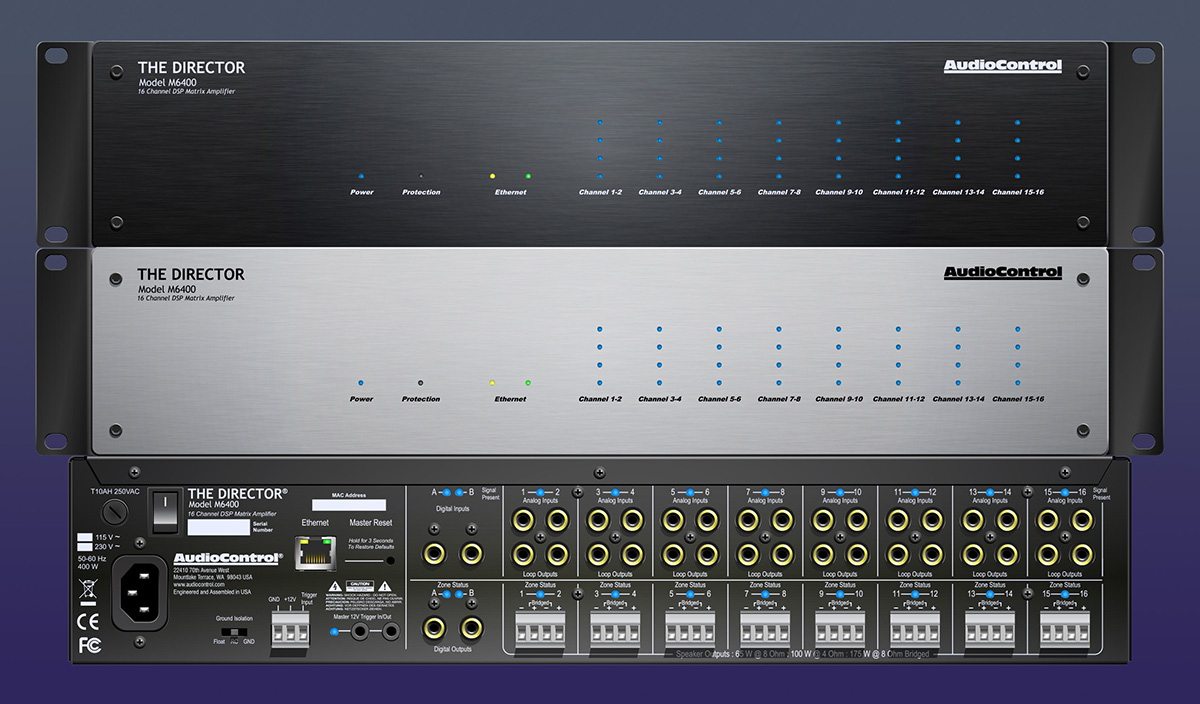Toggle the Ground Isolation slide switch

[232, 633]
